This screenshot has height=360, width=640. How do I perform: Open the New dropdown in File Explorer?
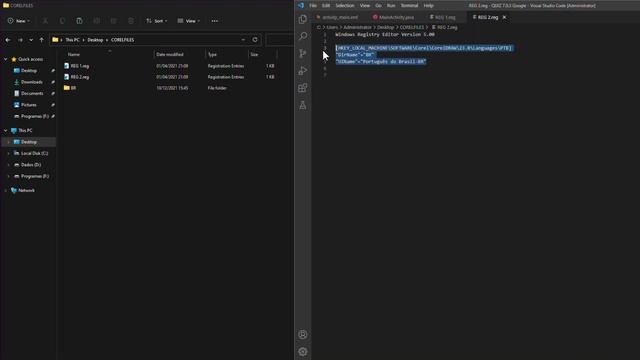[19, 21]
